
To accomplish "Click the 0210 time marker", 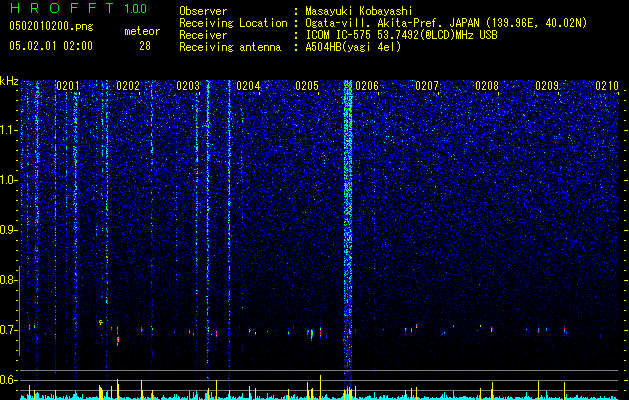I will coord(607,86).
